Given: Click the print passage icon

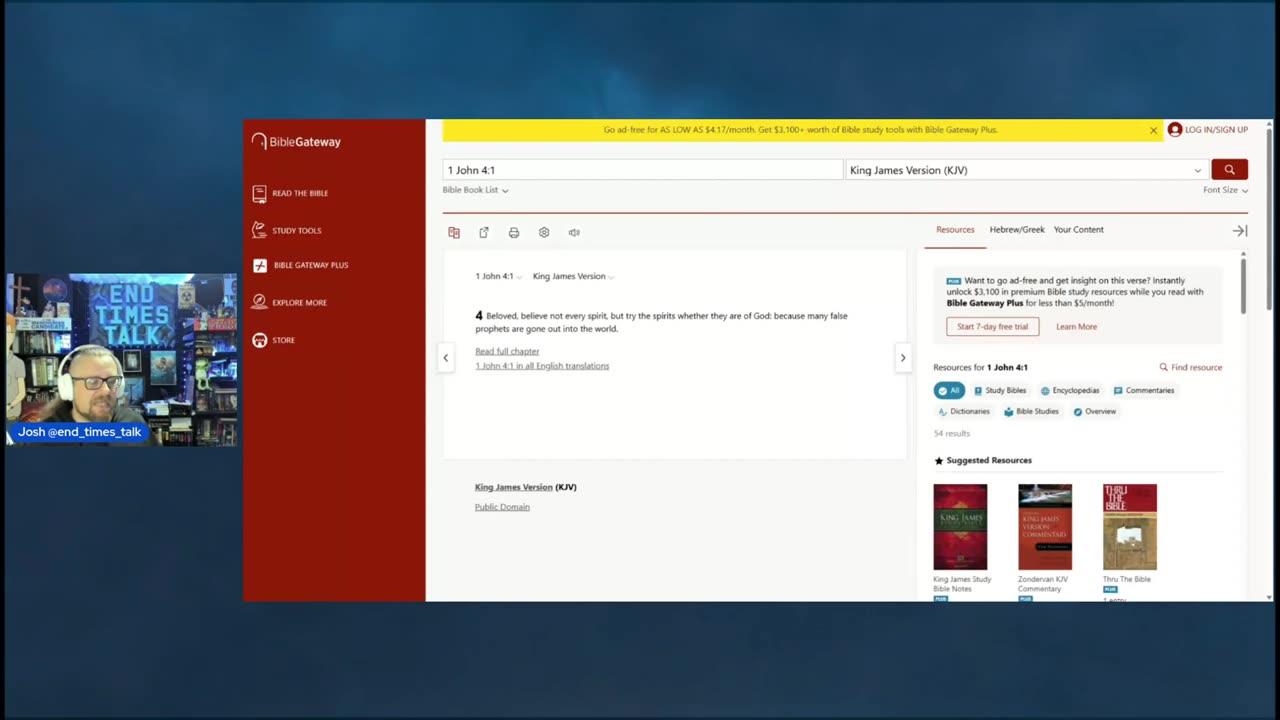Looking at the screenshot, I should click(x=514, y=232).
